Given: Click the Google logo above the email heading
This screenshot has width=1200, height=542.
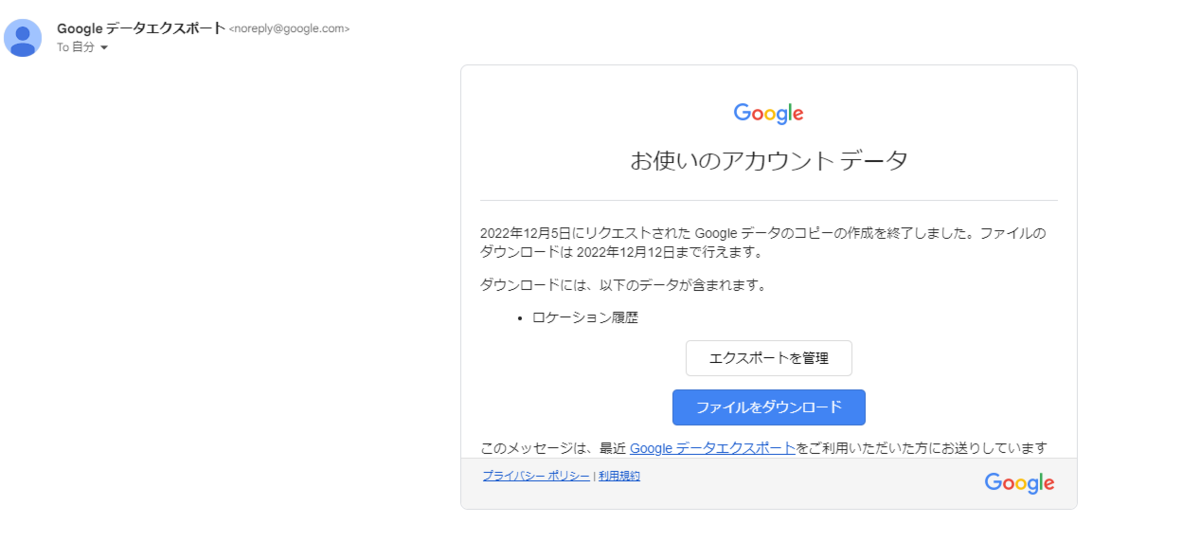Looking at the screenshot, I should [768, 114].
